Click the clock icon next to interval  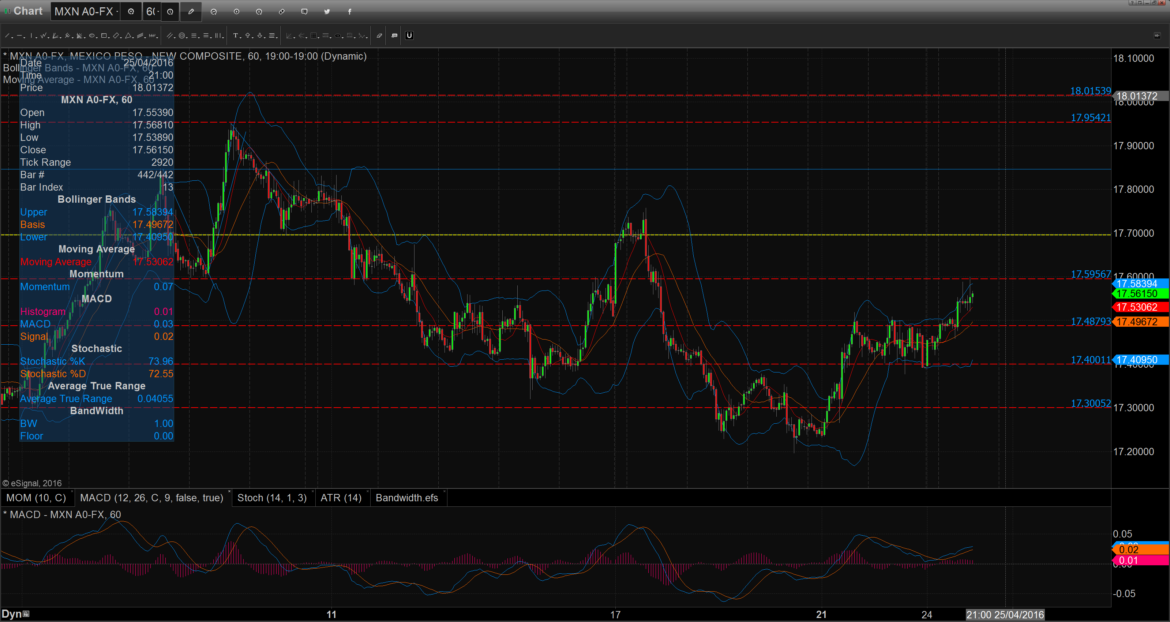click(170, 11)
